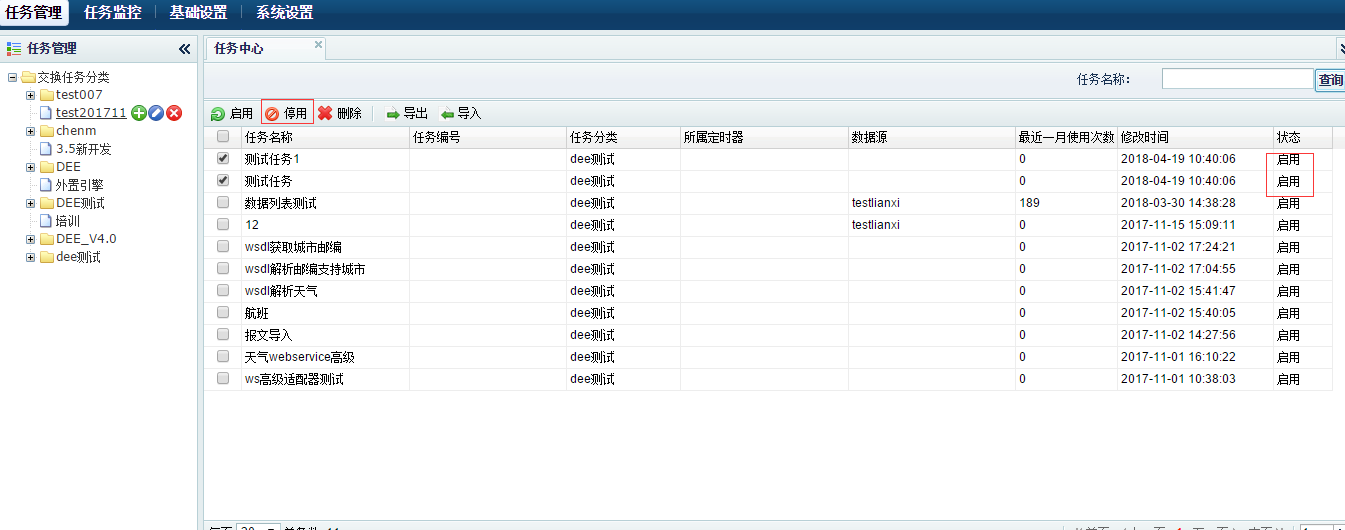Select the 3.5新开发 tree item
This screenshot has width=1345, height=530.
click(83, 149)
